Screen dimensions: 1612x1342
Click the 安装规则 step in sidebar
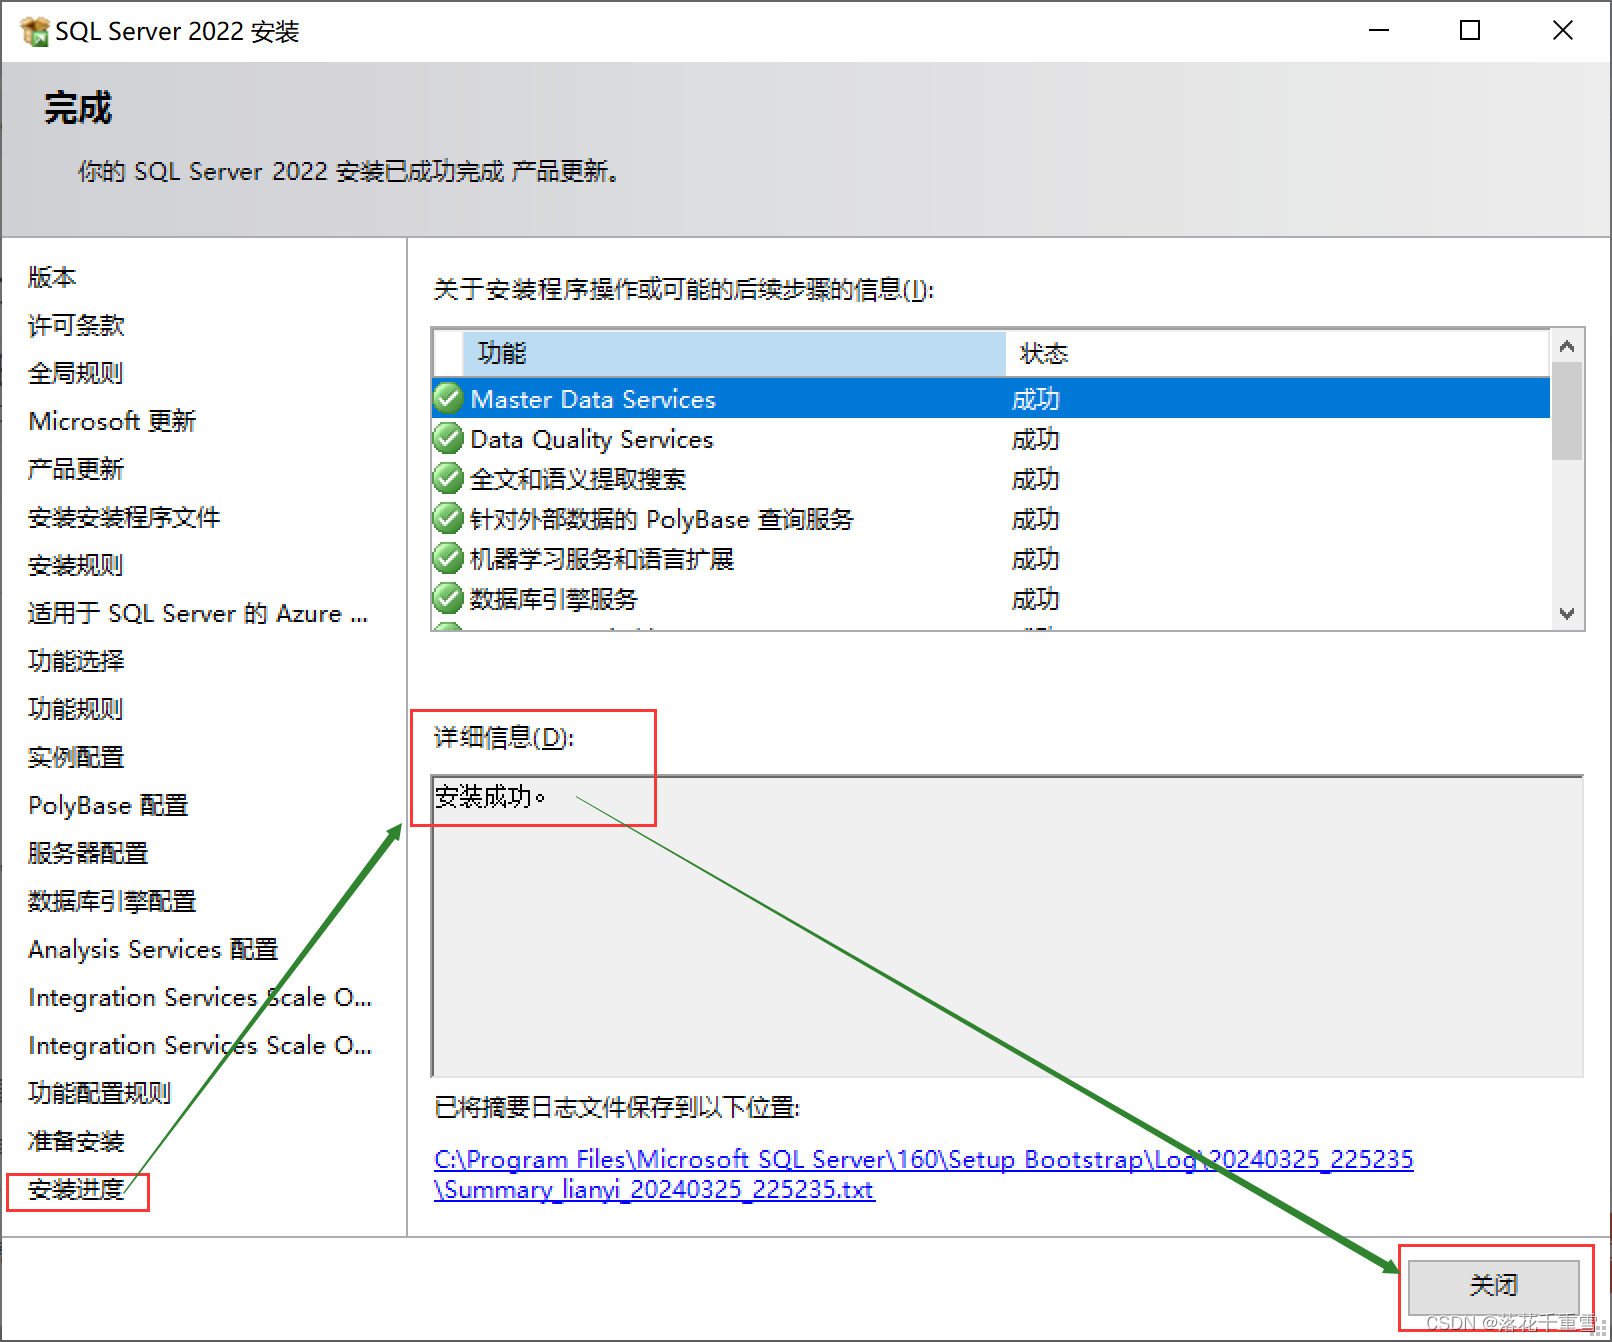tap(76, 565)
